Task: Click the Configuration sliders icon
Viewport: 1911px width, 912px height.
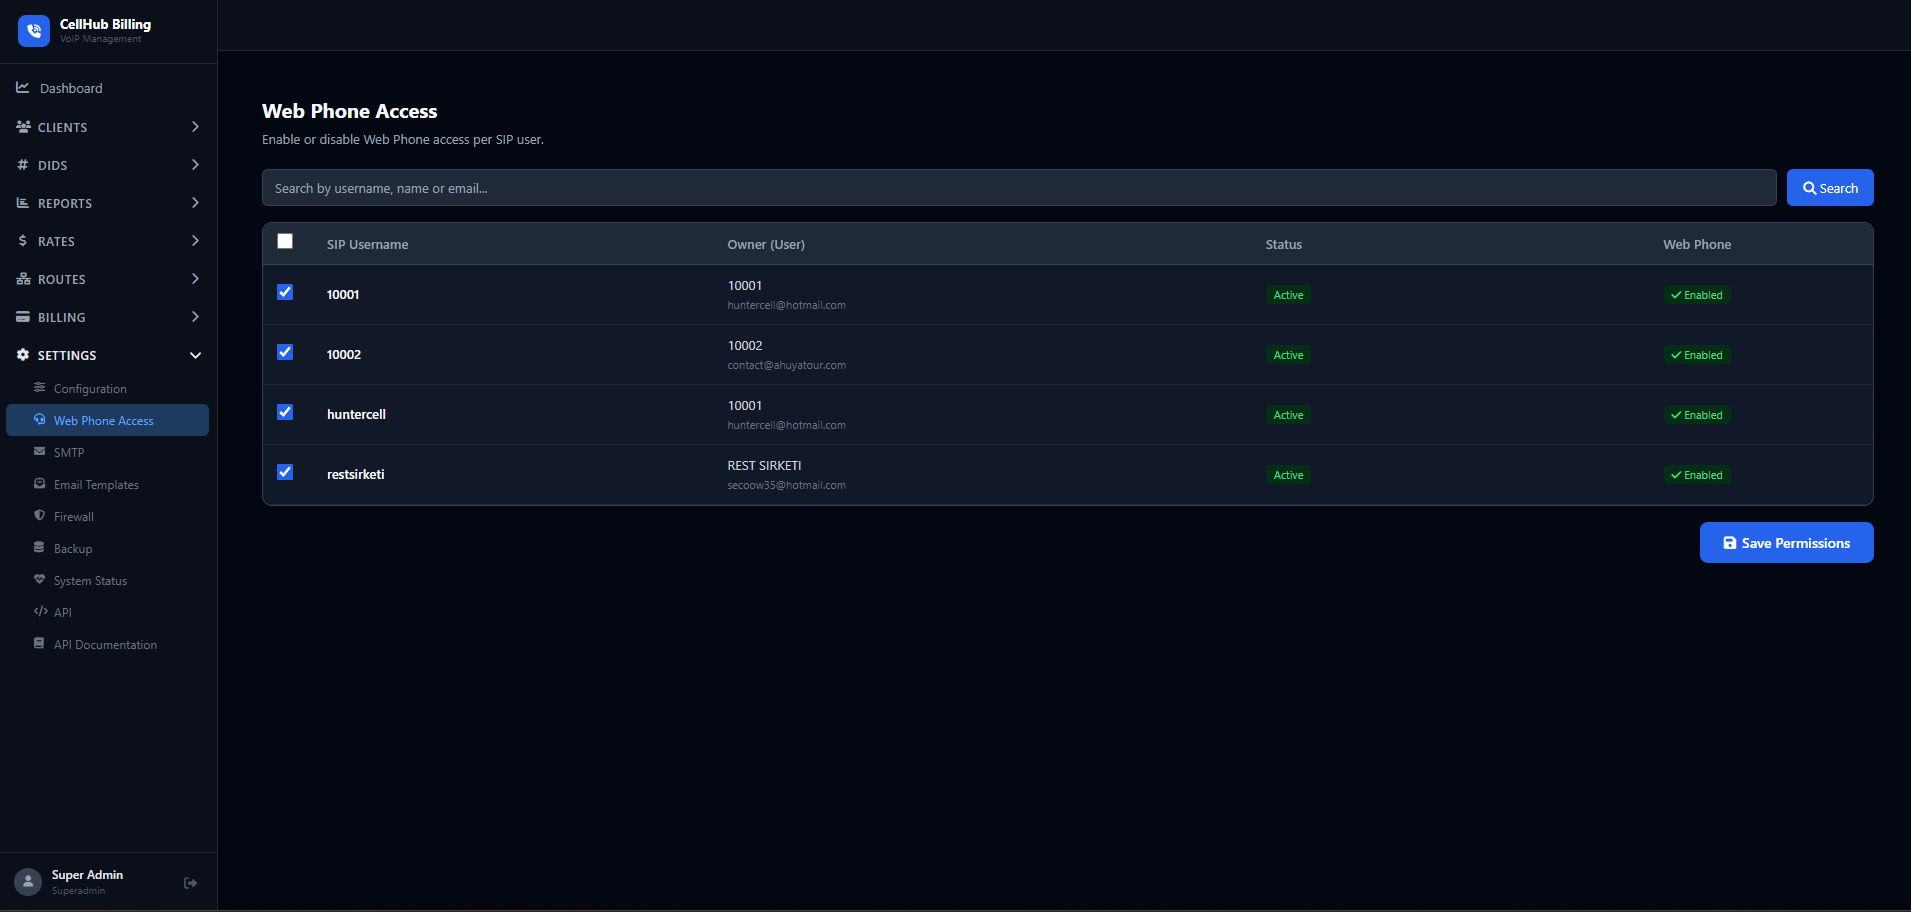Action: [x=40, y=388]
